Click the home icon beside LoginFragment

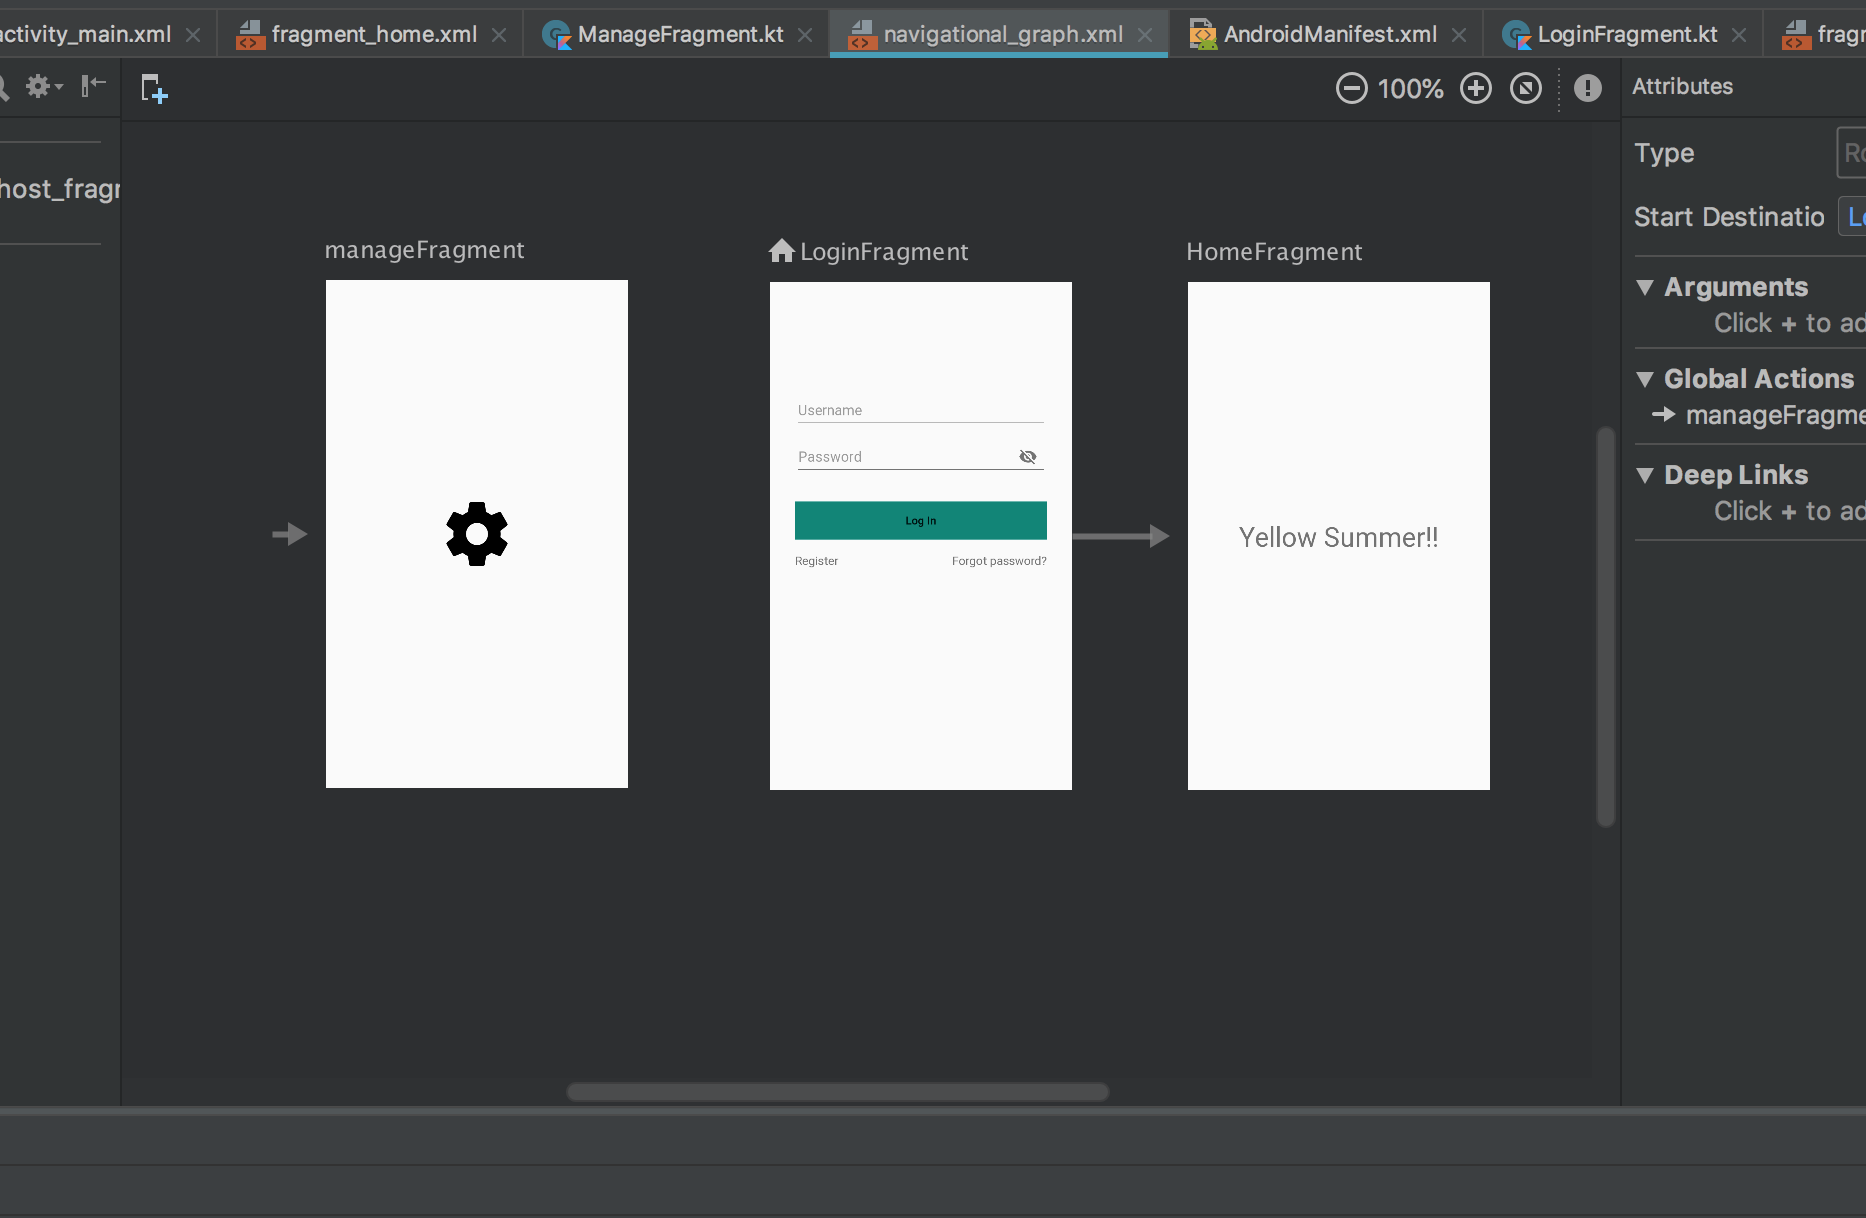coord(780,251)
